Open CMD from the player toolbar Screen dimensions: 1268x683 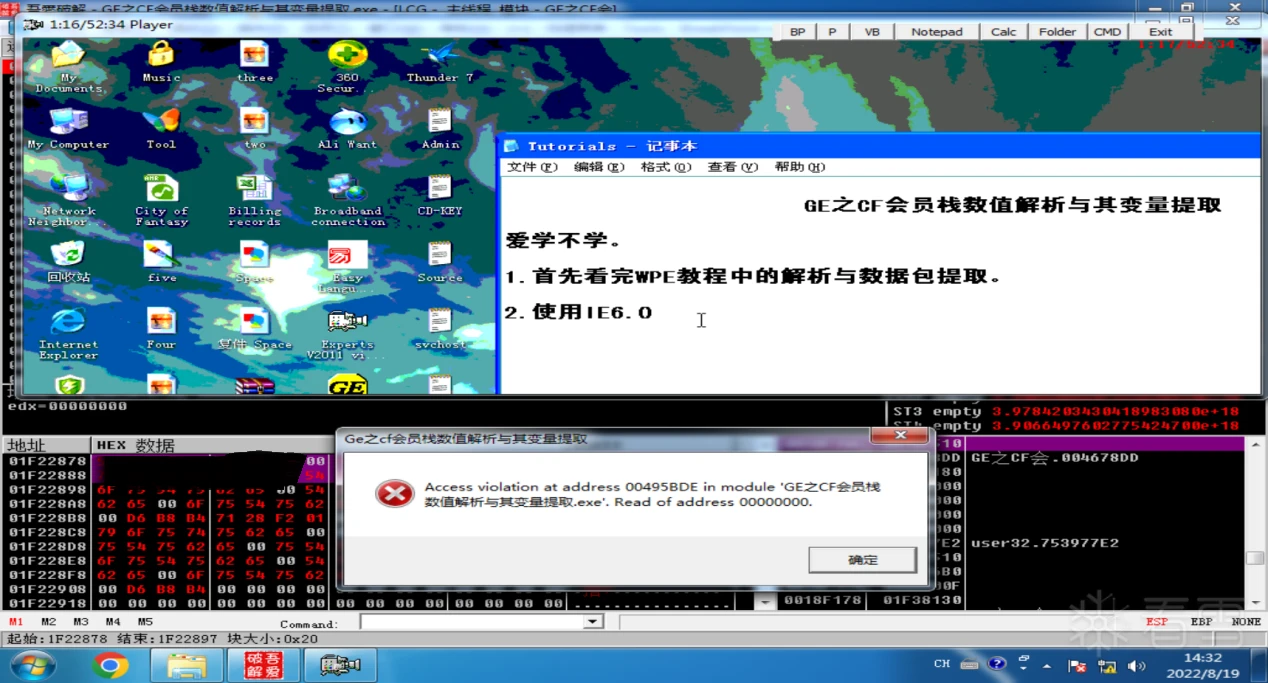point(1108,32)
